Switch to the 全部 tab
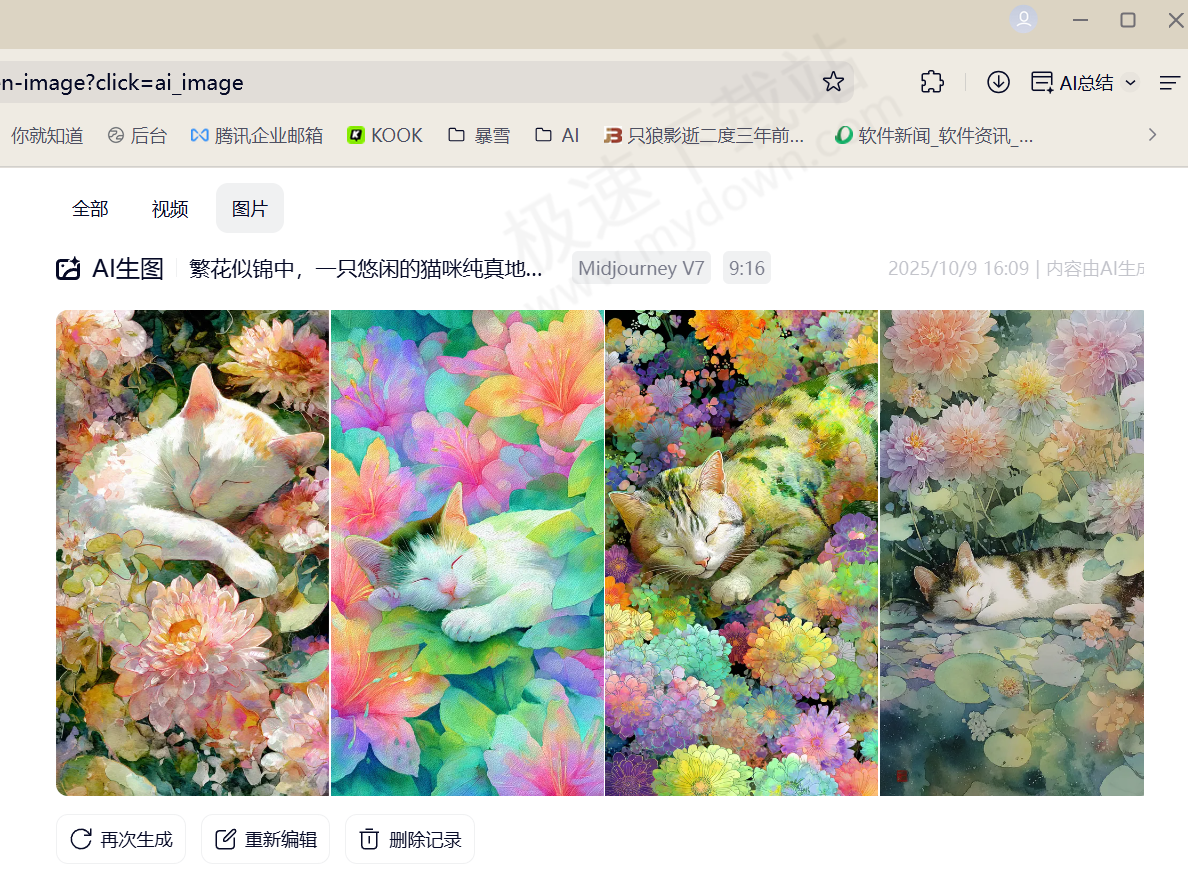The image size is (1188, 869). [90, 209]
